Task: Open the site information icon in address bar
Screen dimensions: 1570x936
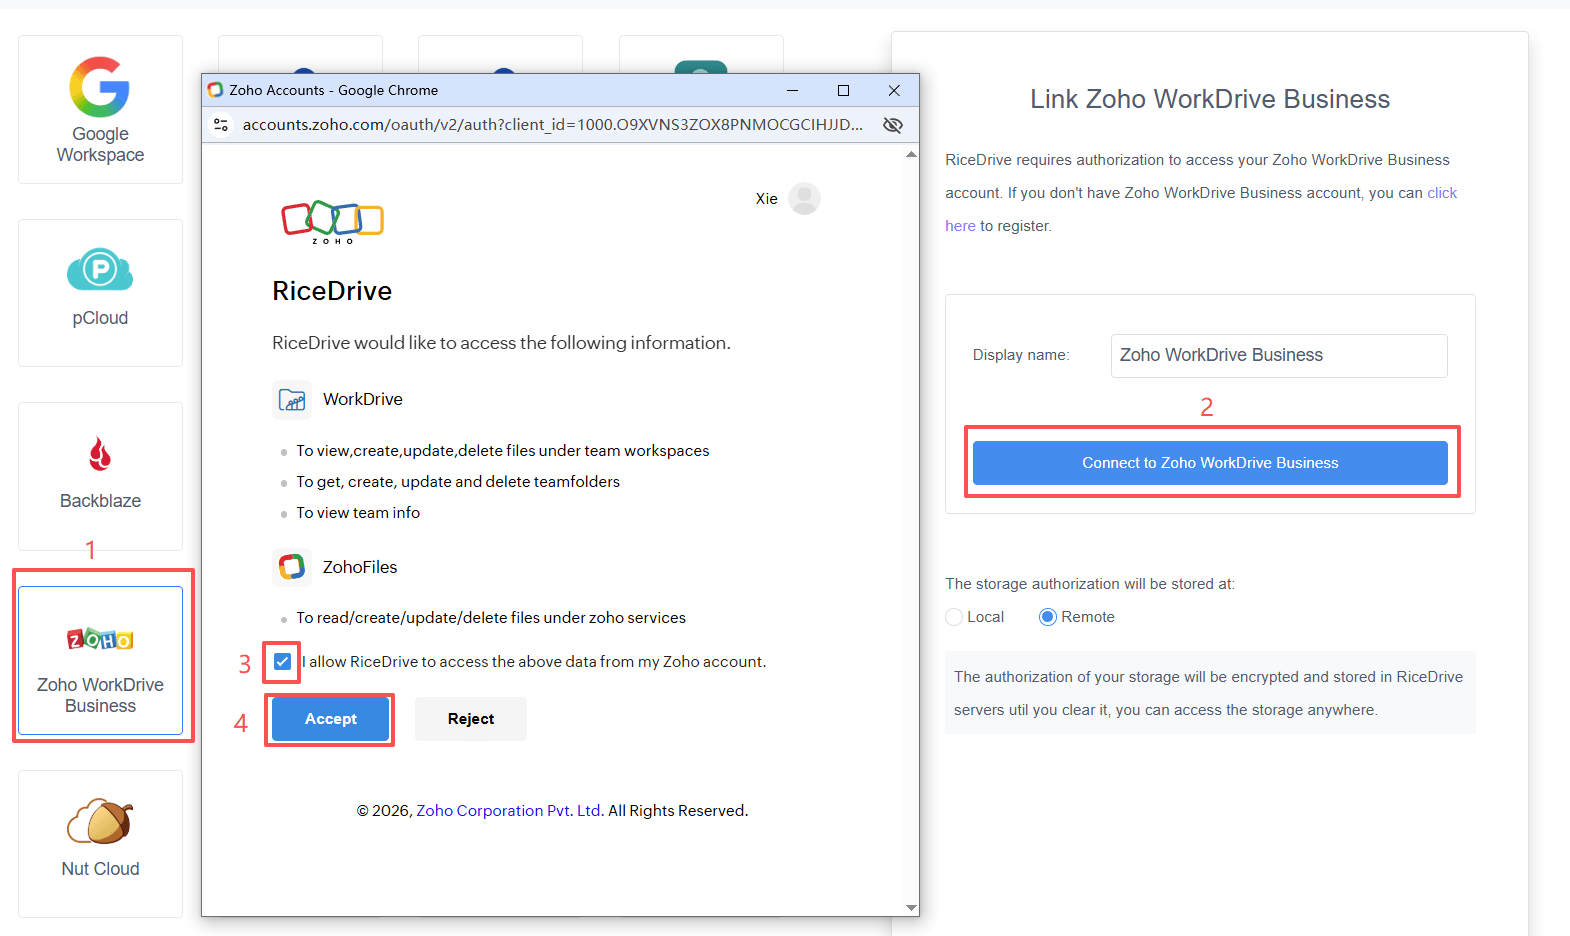Action: (x=222, y=125)
